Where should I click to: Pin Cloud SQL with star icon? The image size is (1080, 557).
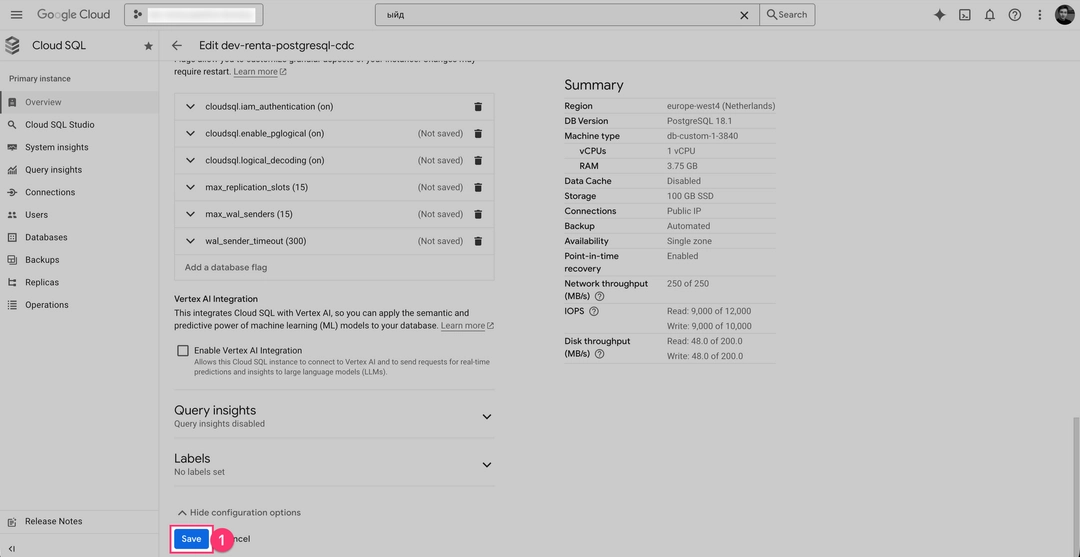tap(148, 46)
